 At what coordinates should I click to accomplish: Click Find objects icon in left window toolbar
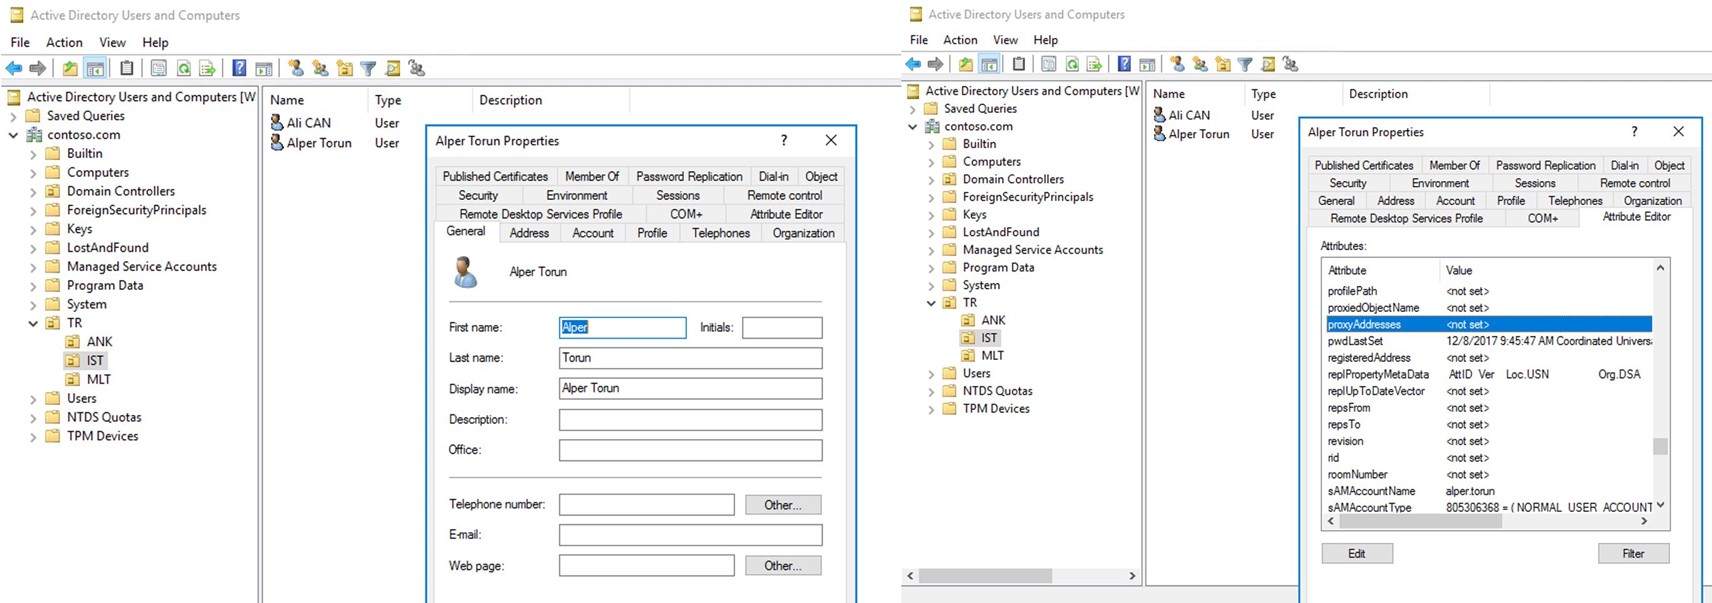(393, 68)
